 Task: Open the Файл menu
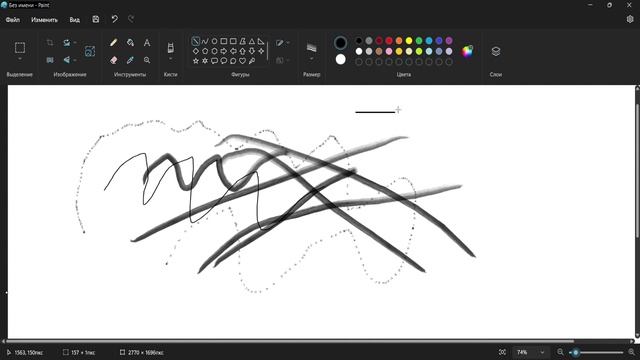pyautogui.click(x=13, y=20)
